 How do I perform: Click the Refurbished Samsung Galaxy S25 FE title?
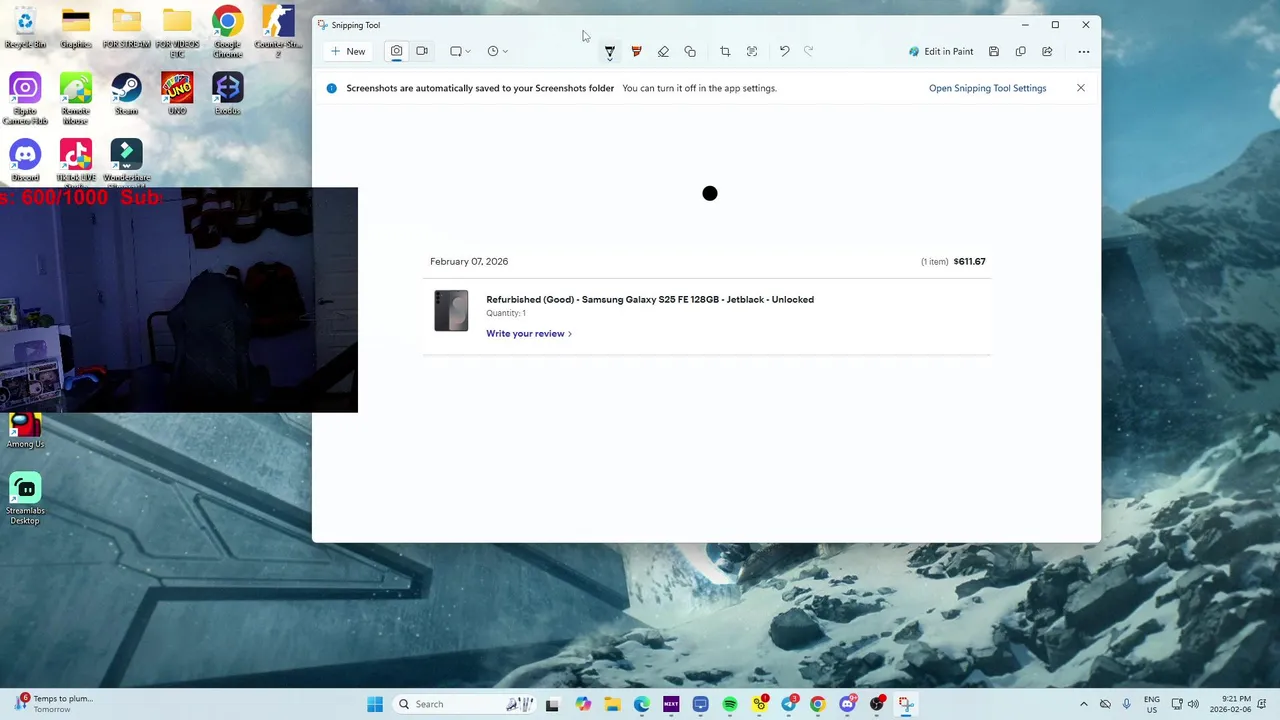pos(650,299)
